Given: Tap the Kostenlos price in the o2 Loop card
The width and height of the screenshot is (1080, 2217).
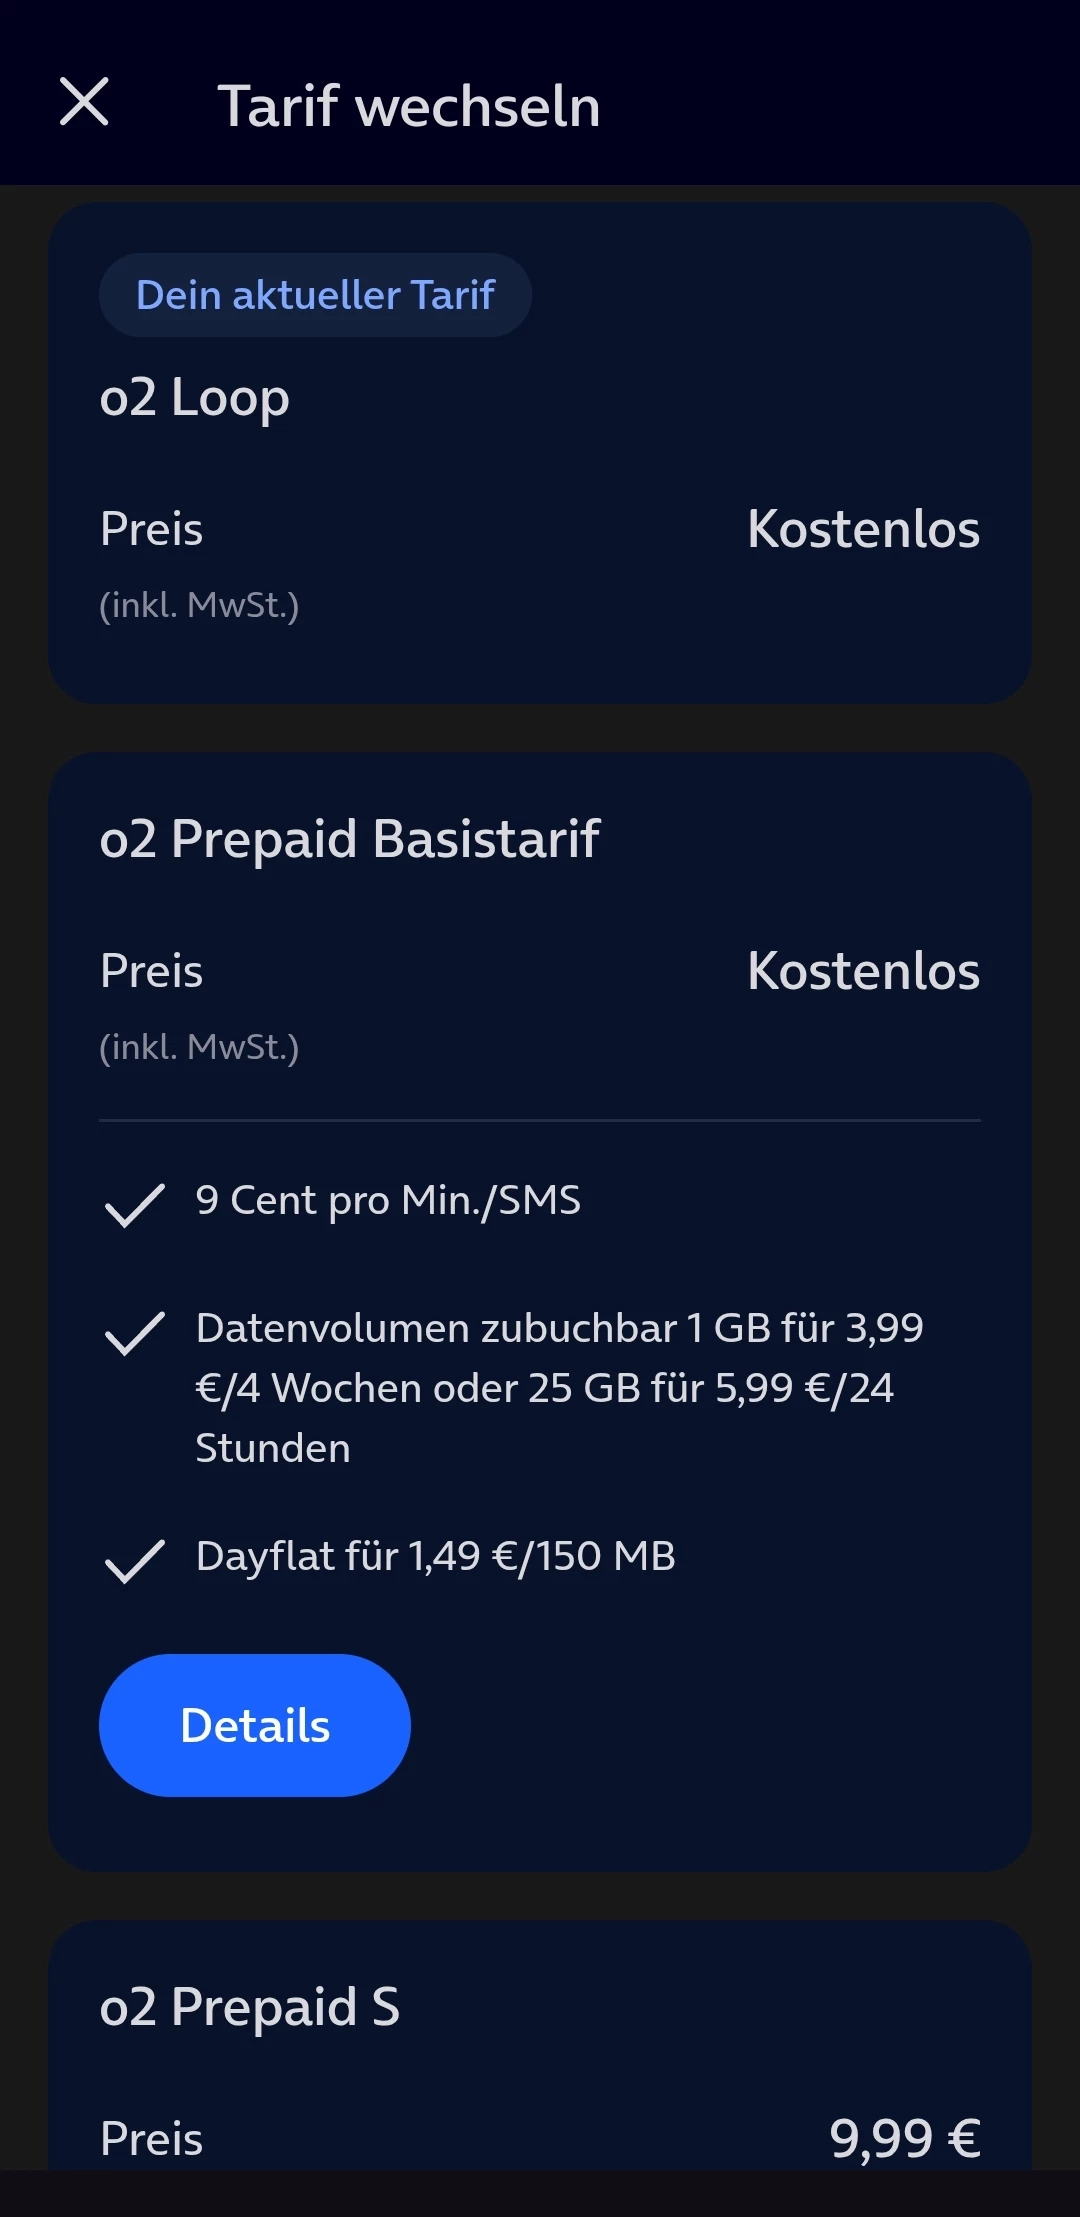Looking at the screenshot, I should point(863,529).
